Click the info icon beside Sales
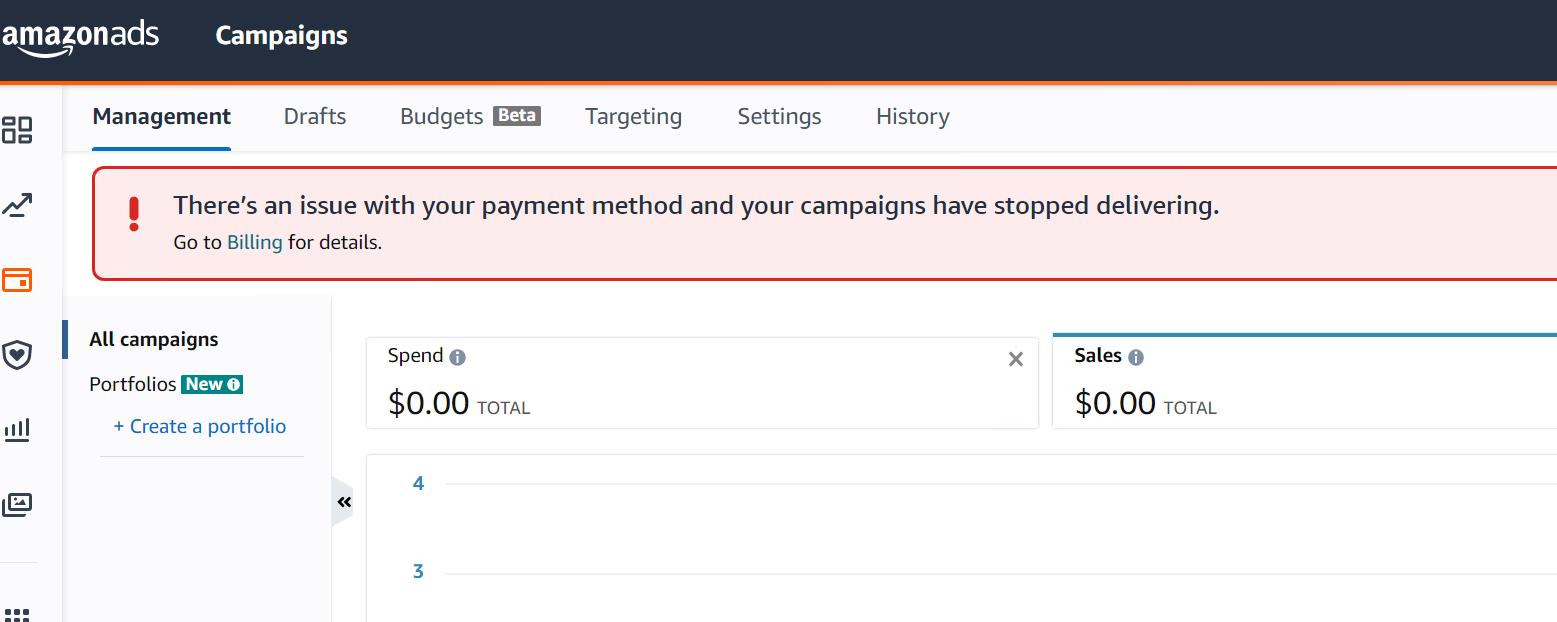Screen dimensions: 1557x622 [1136, 357]
